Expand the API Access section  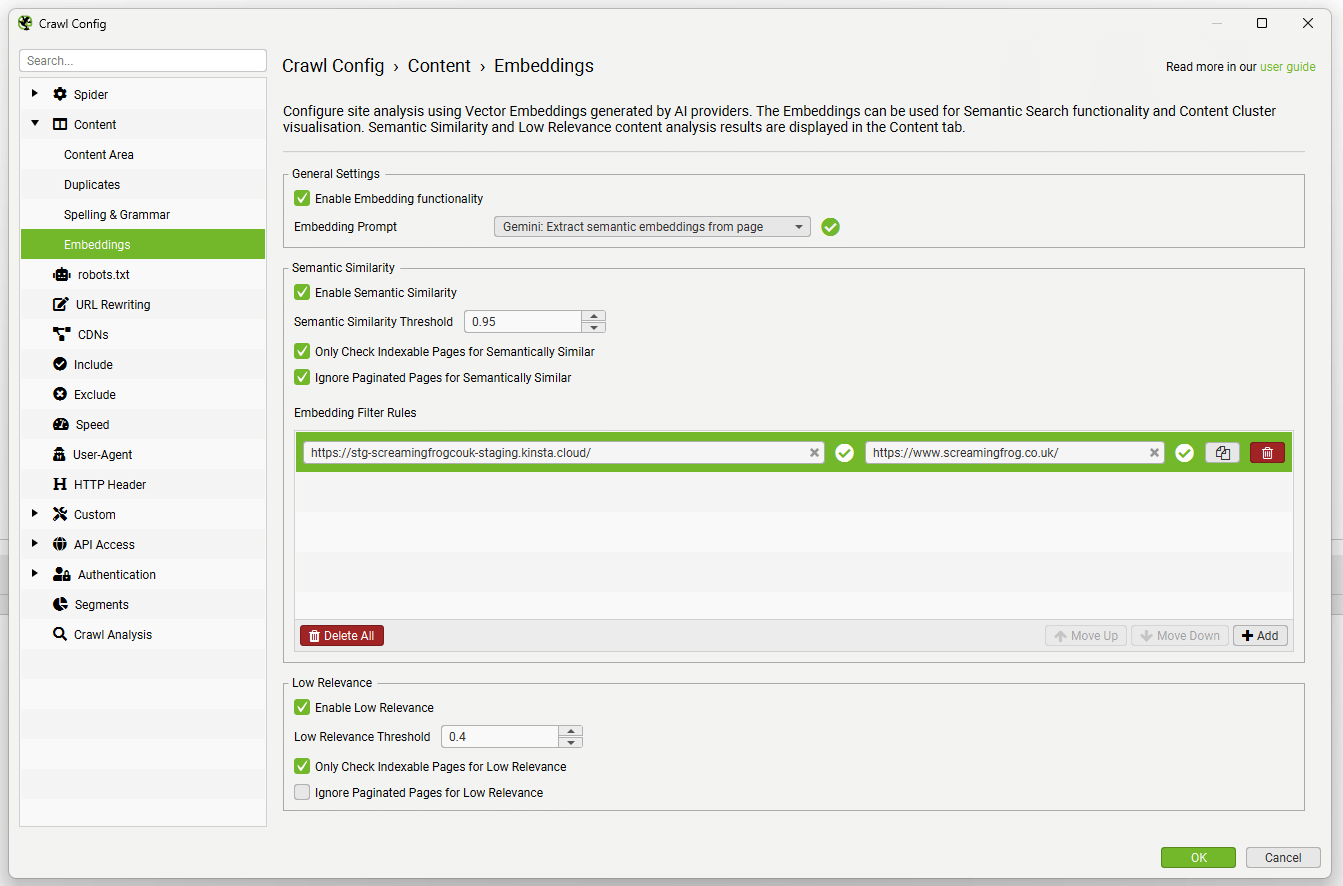(36, 544)
